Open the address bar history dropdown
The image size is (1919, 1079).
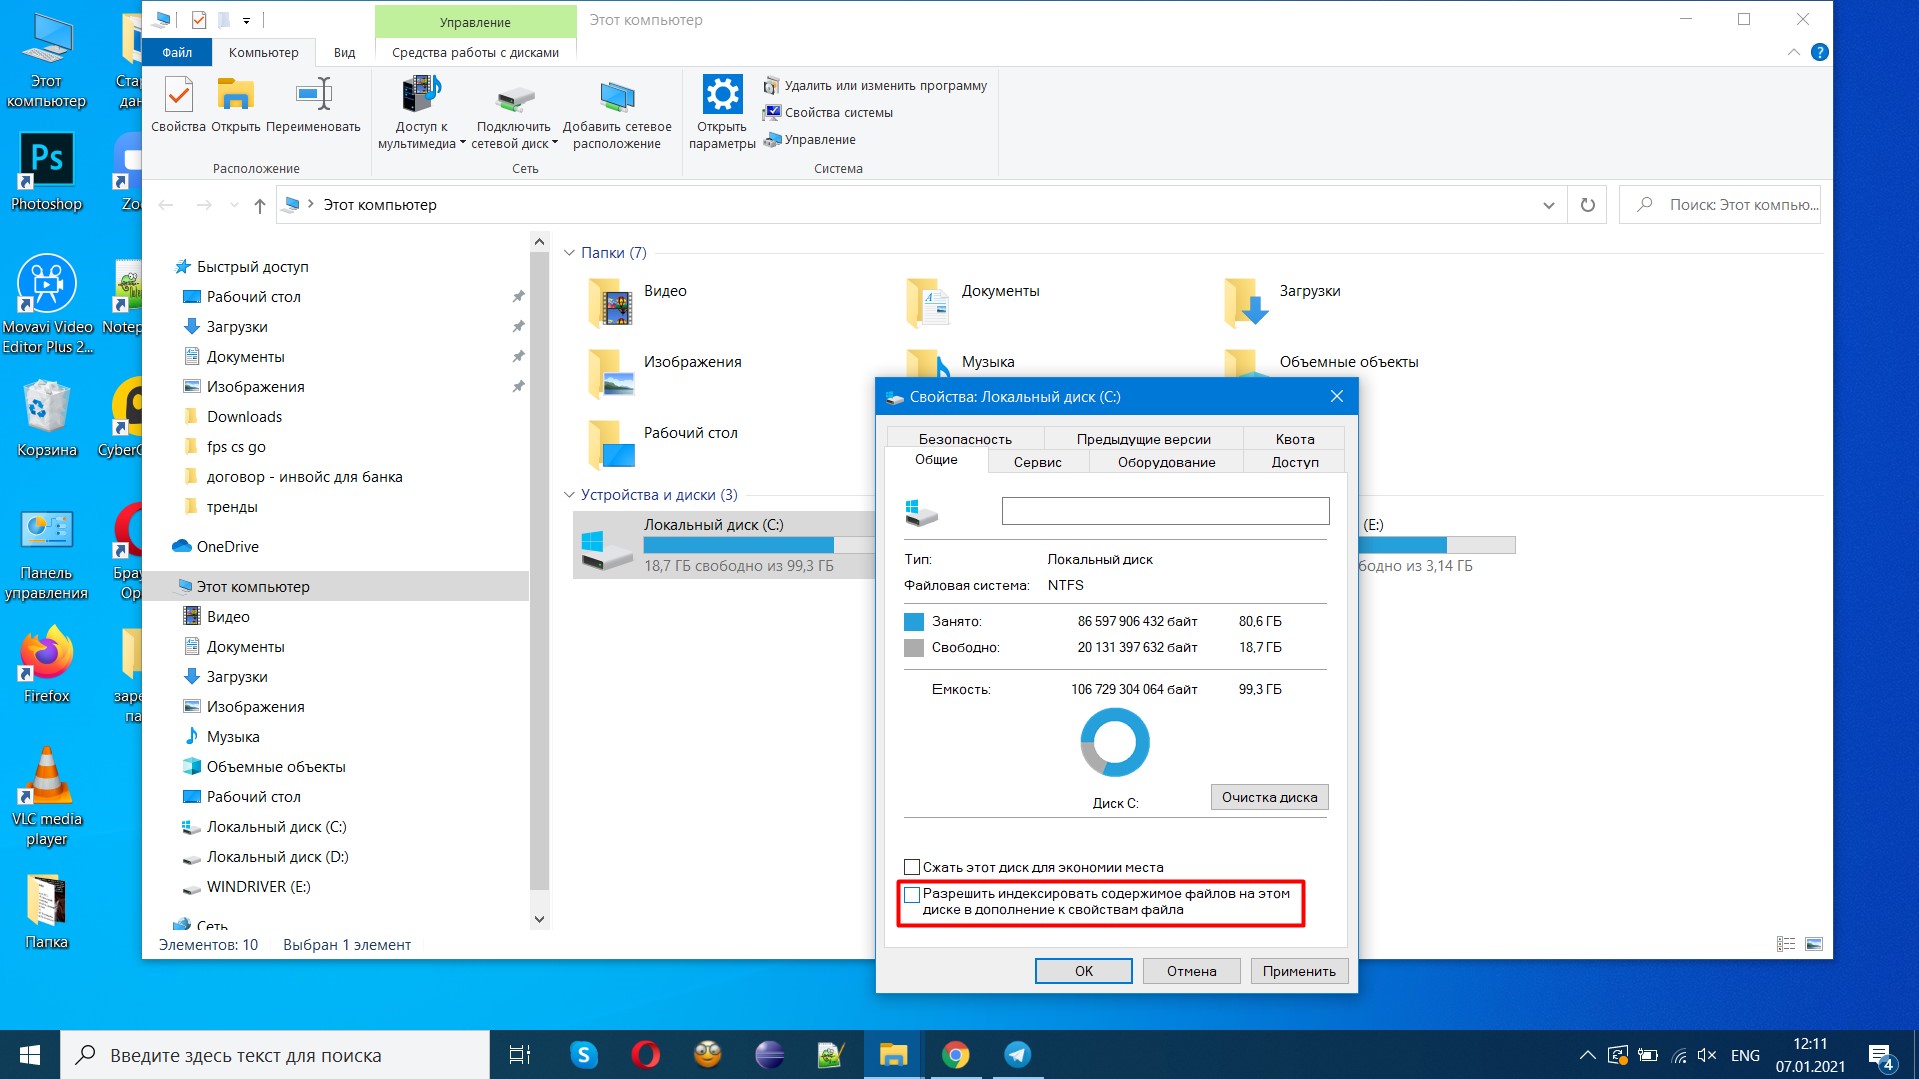[1548, 205]
